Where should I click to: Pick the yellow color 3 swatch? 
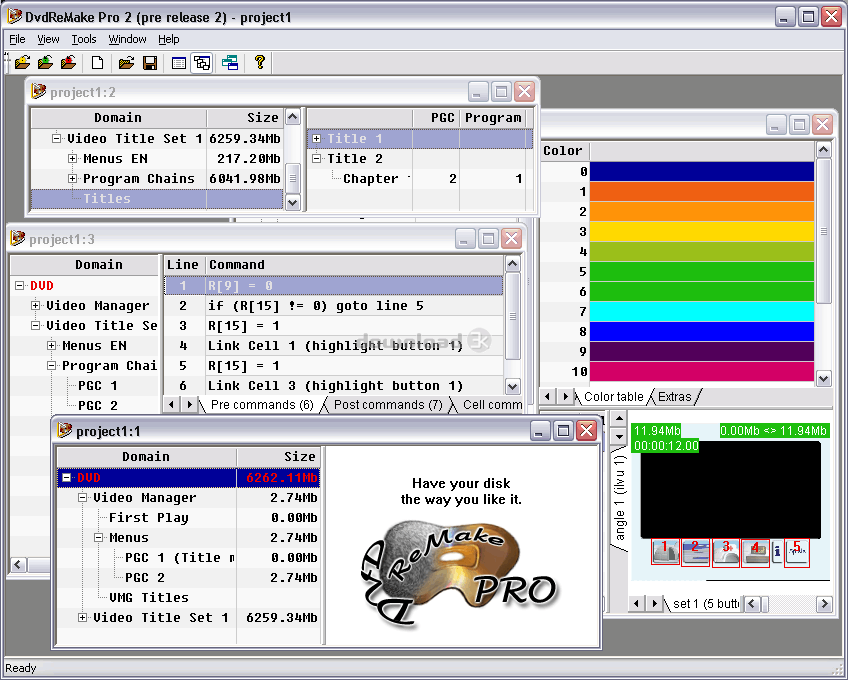point(701,232)
